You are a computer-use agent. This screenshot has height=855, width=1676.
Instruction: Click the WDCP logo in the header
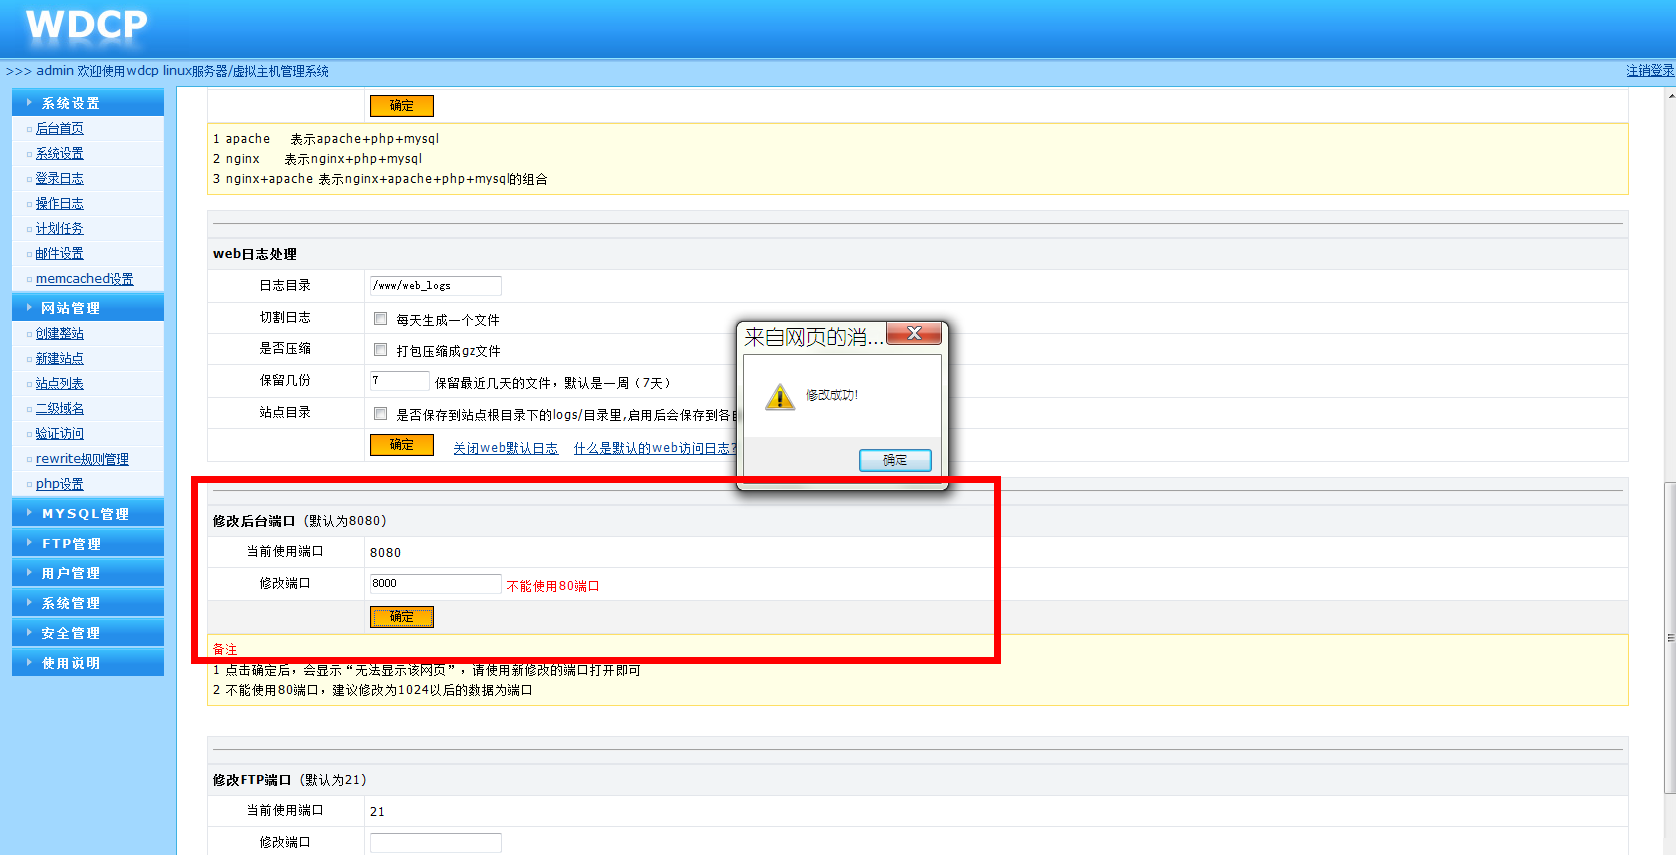click(86, 25)
